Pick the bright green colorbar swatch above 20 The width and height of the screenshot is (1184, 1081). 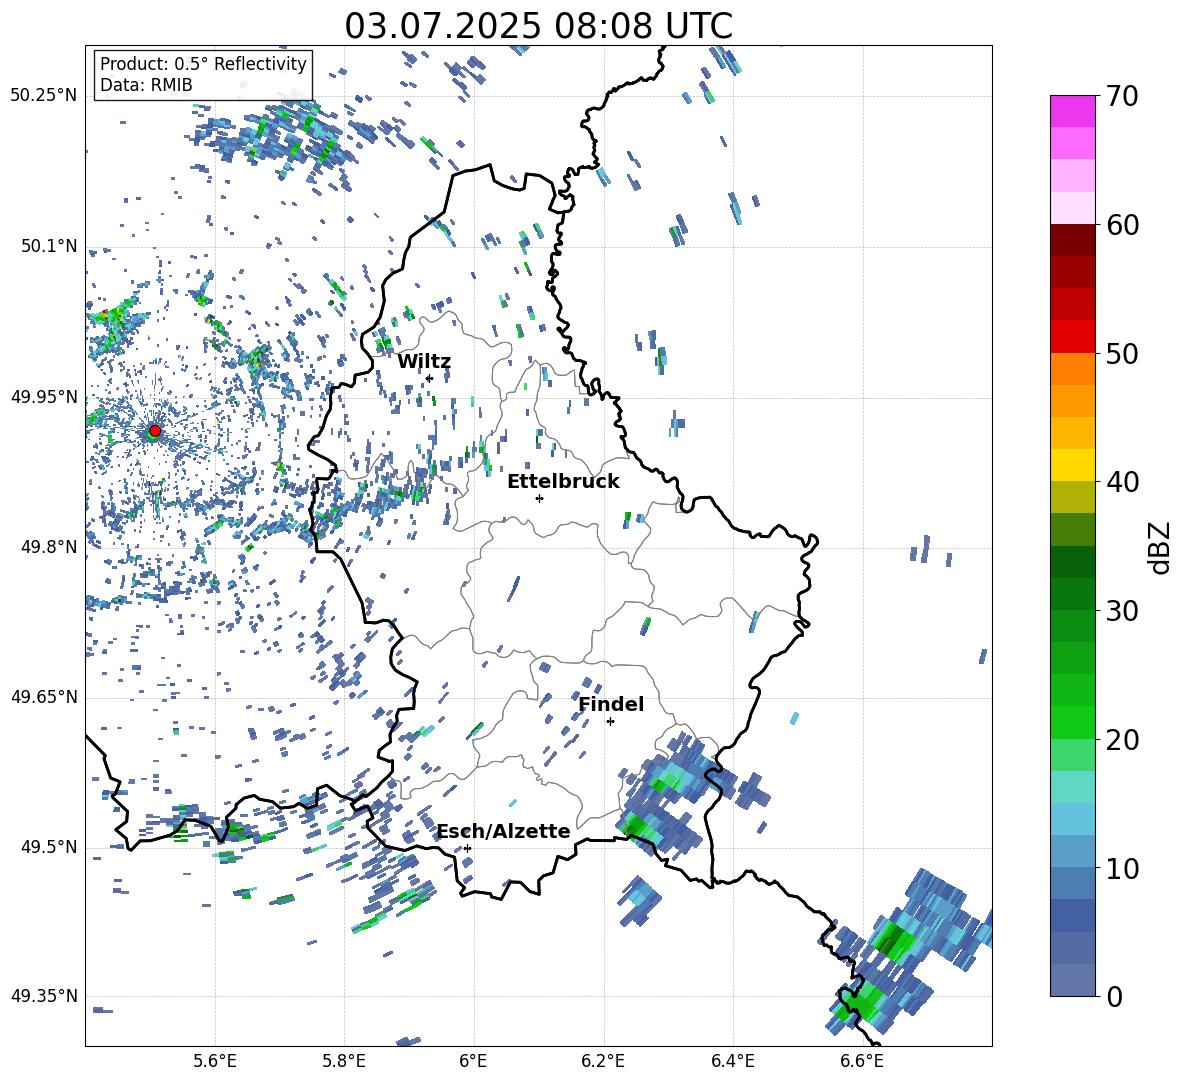click(x=1072, y=722)
